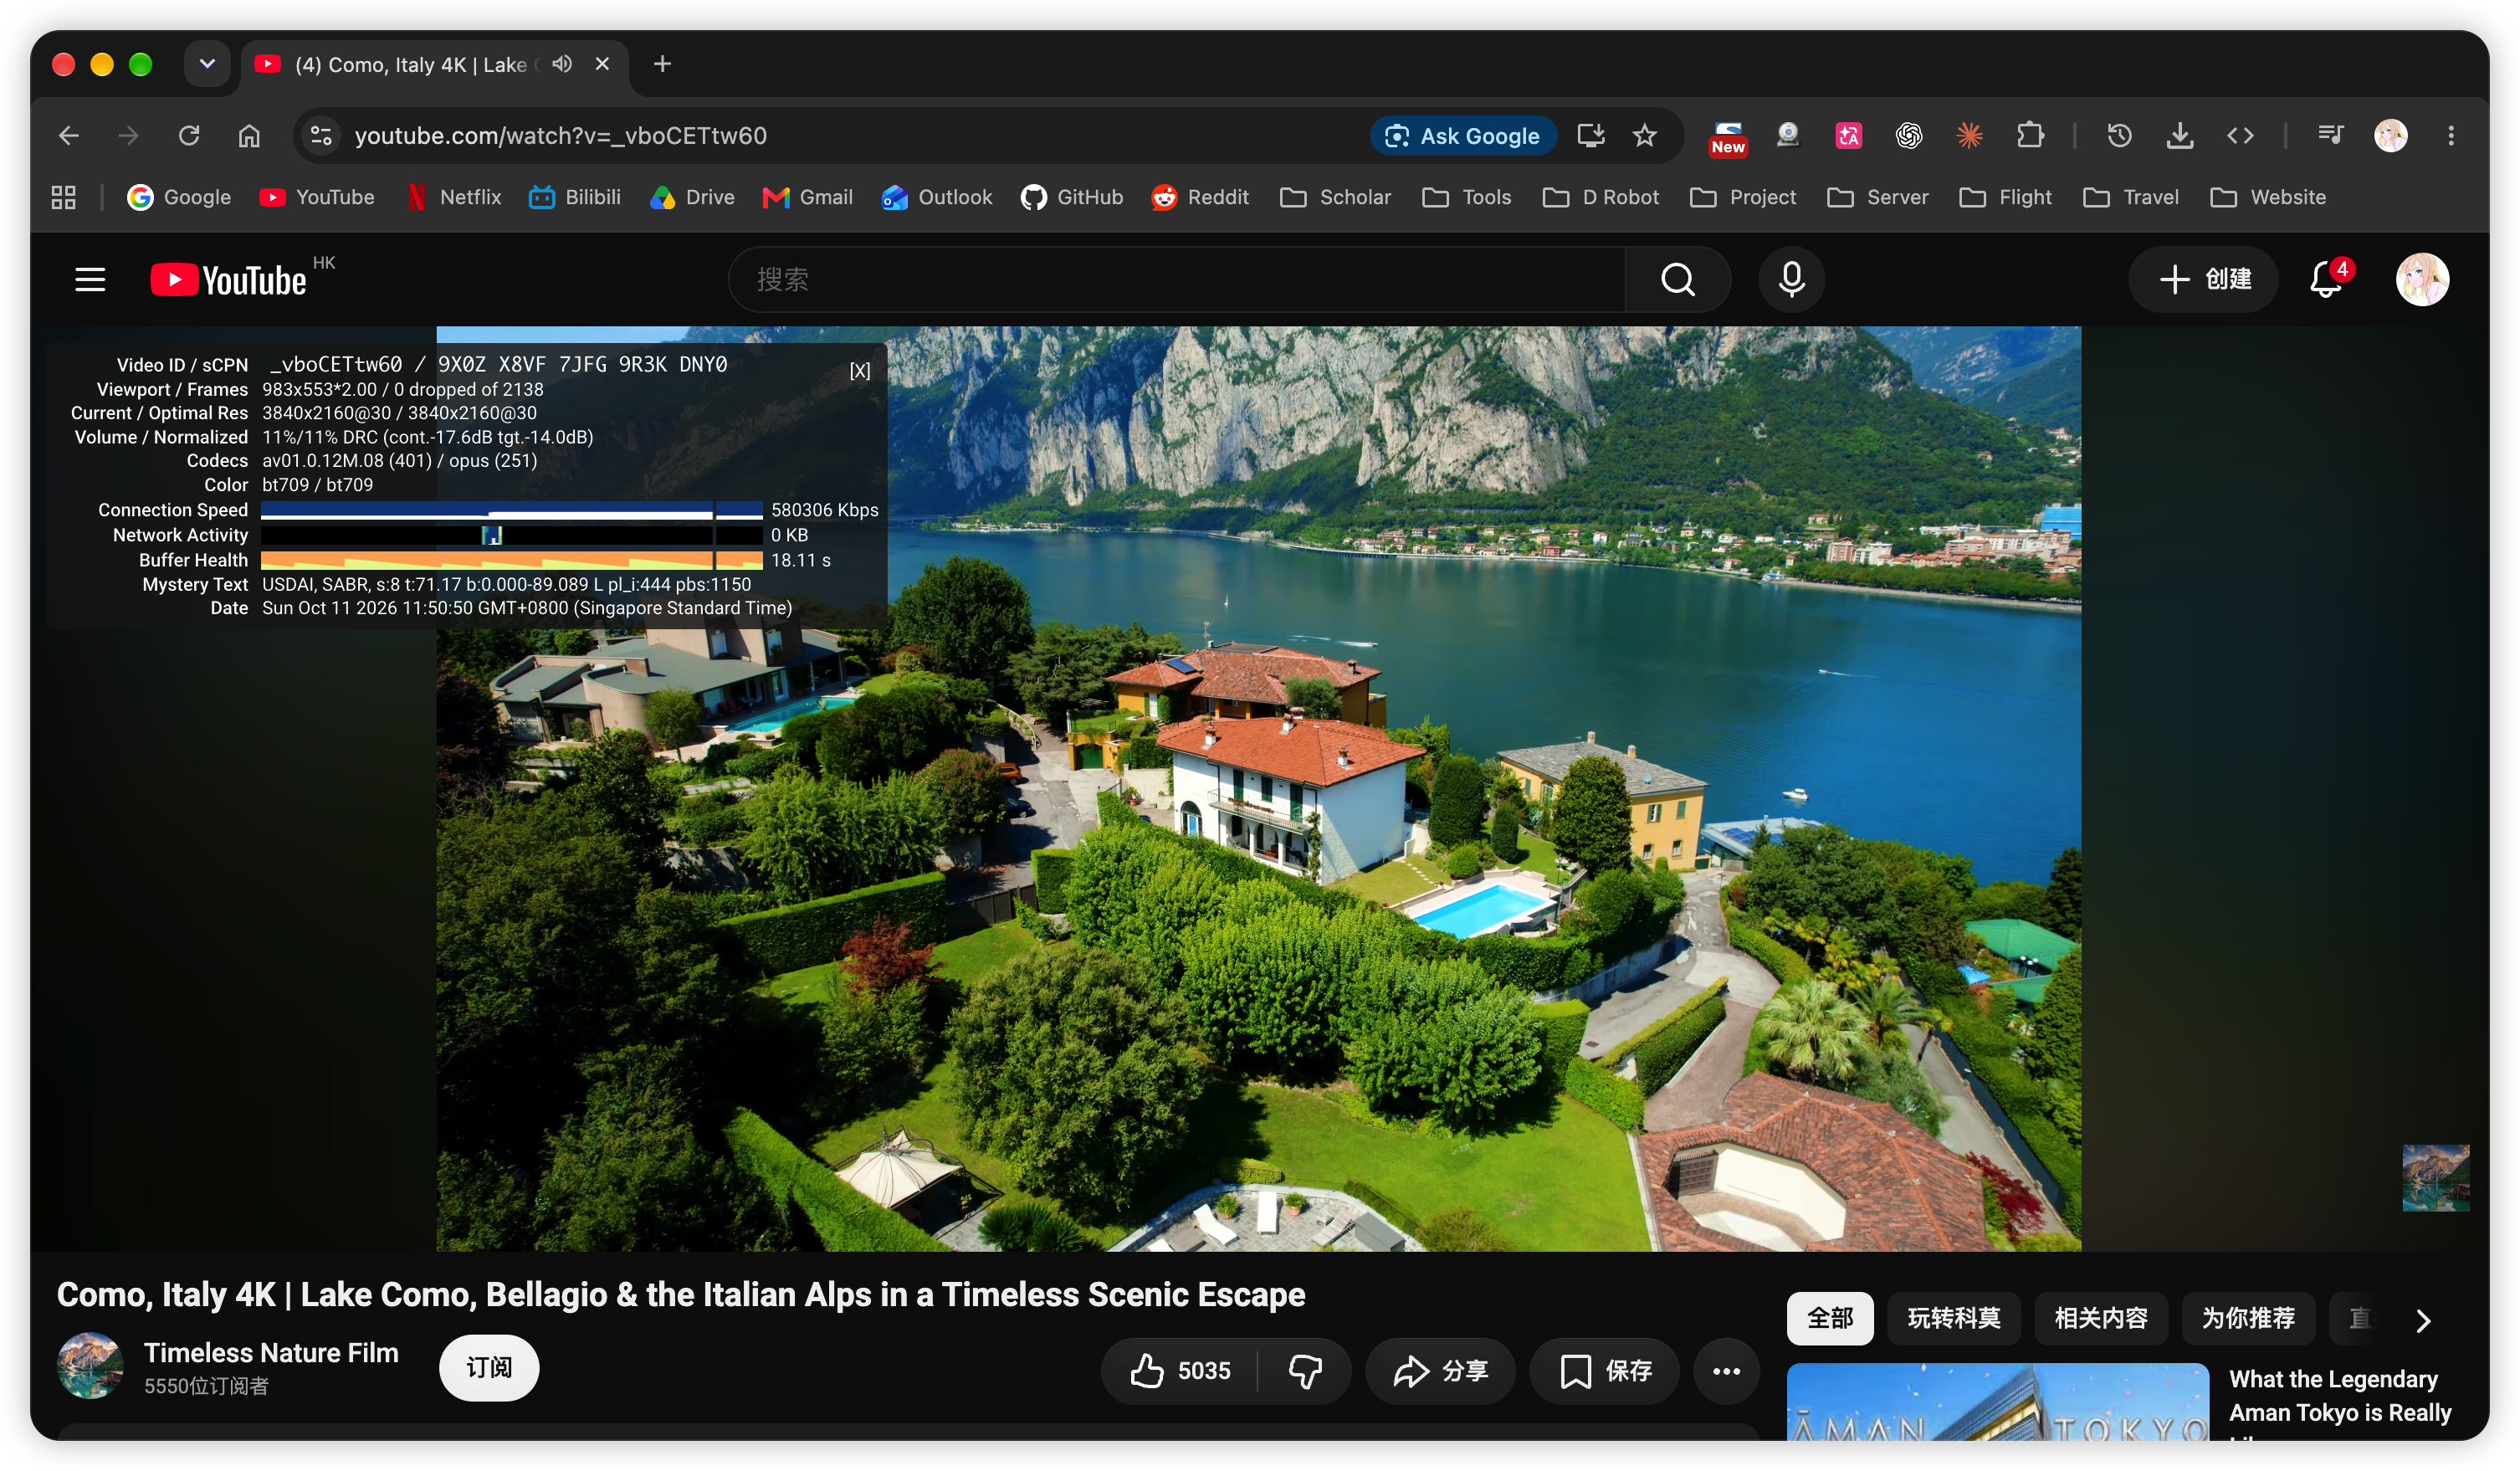
Task: Click the 创建 create button
Action: pyautogui.click(x=2203, y=279)
